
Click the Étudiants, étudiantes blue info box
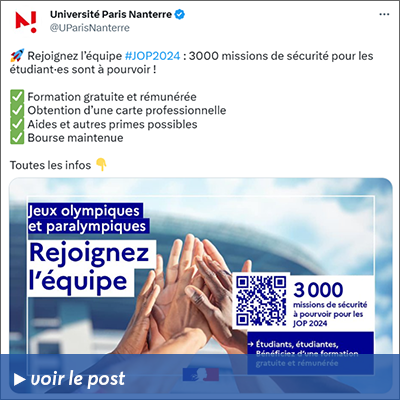point(310,353)
